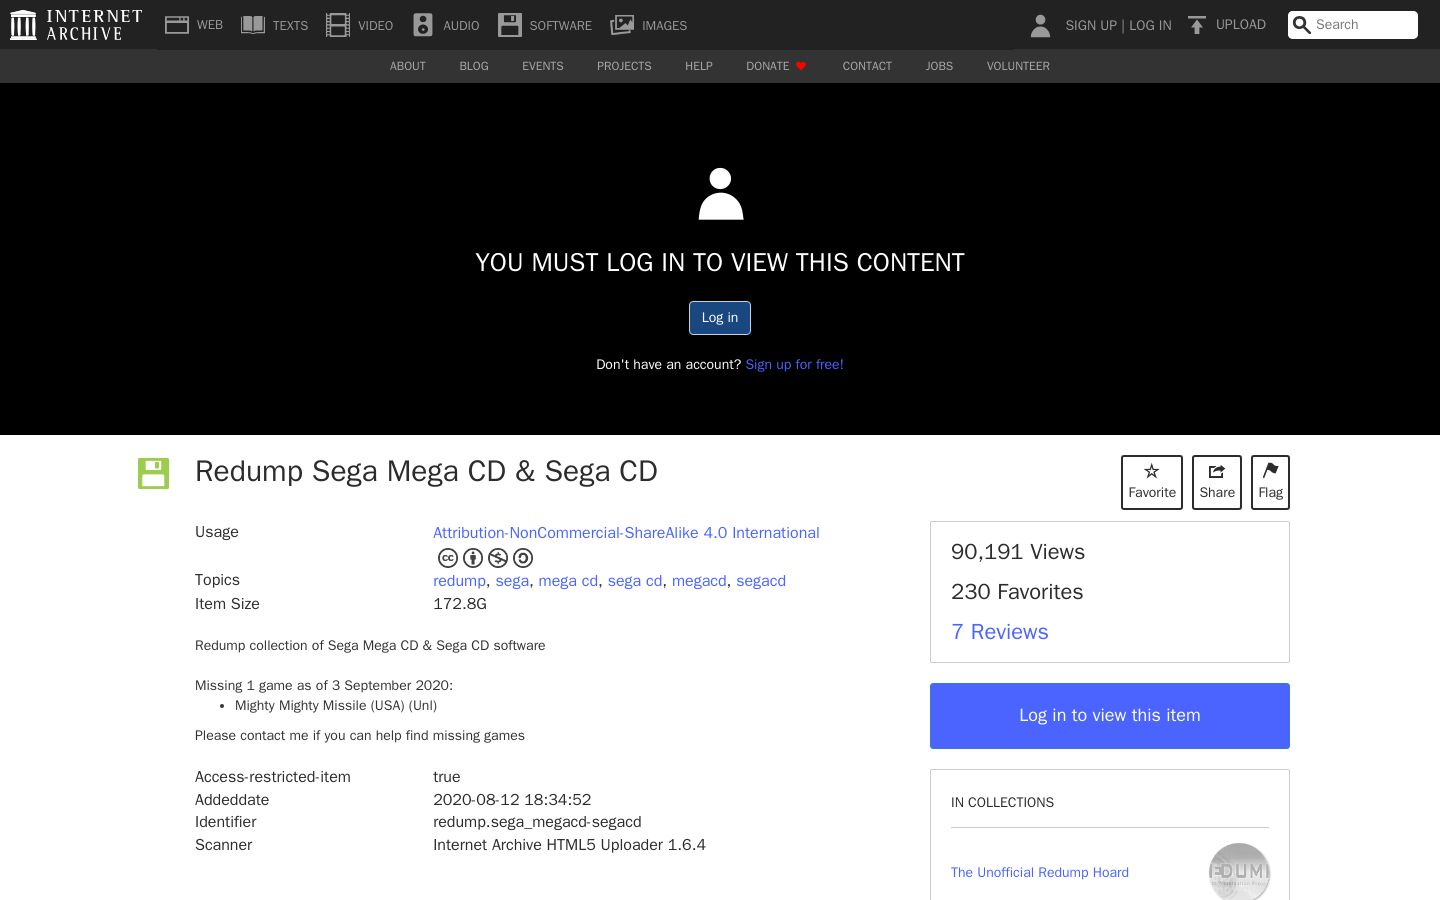The height and width of the screenshot is (900, 1440).
Task: Click the sega topic link
Action: click(512, 581)
